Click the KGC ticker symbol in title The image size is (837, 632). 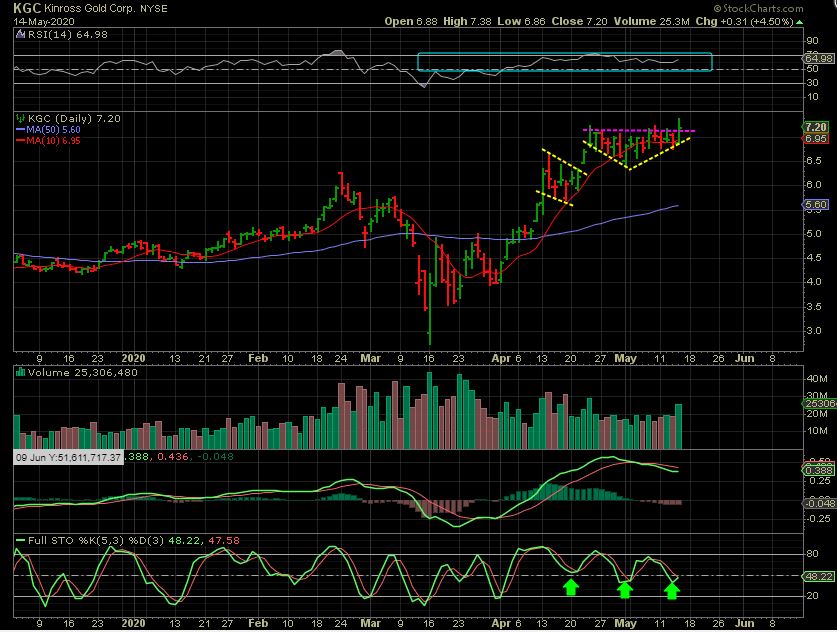click(27, 8)
